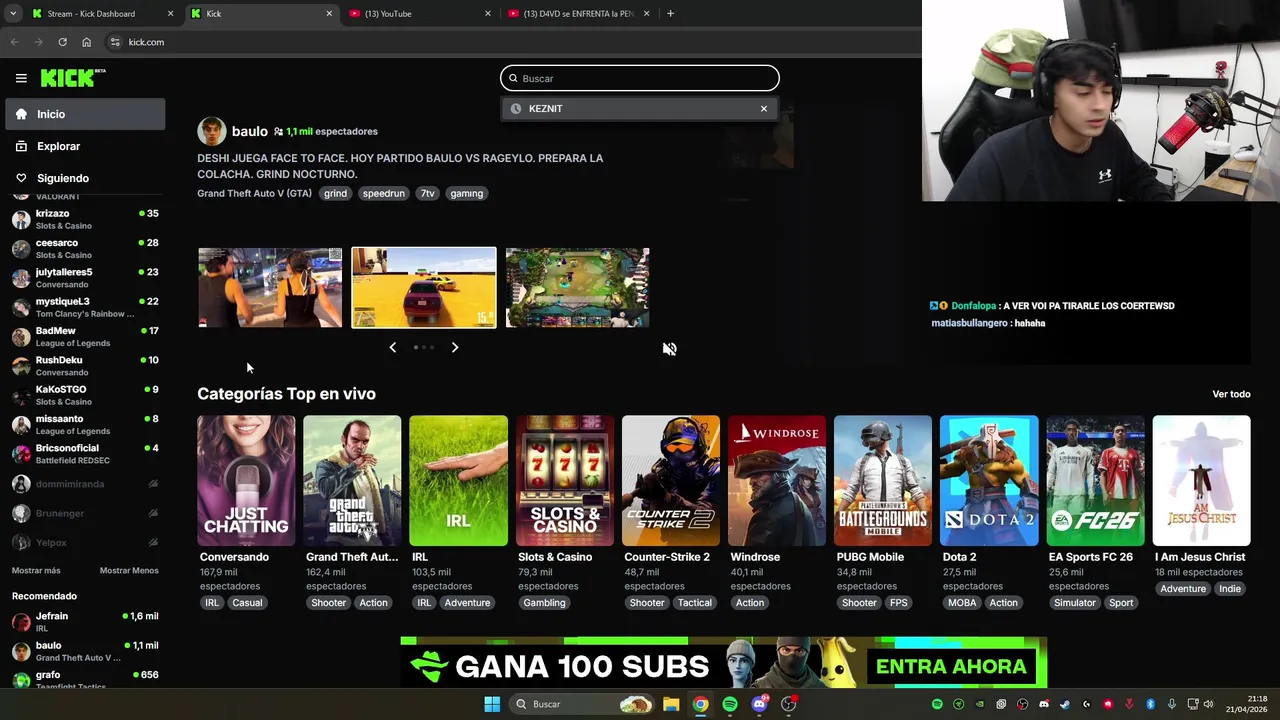Open a new browser tab
1280x720 pixels.
click(670, 14)
